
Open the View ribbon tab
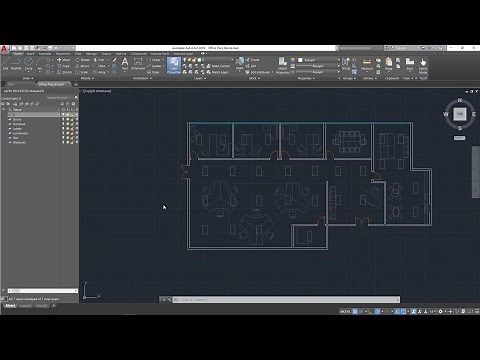78,54
